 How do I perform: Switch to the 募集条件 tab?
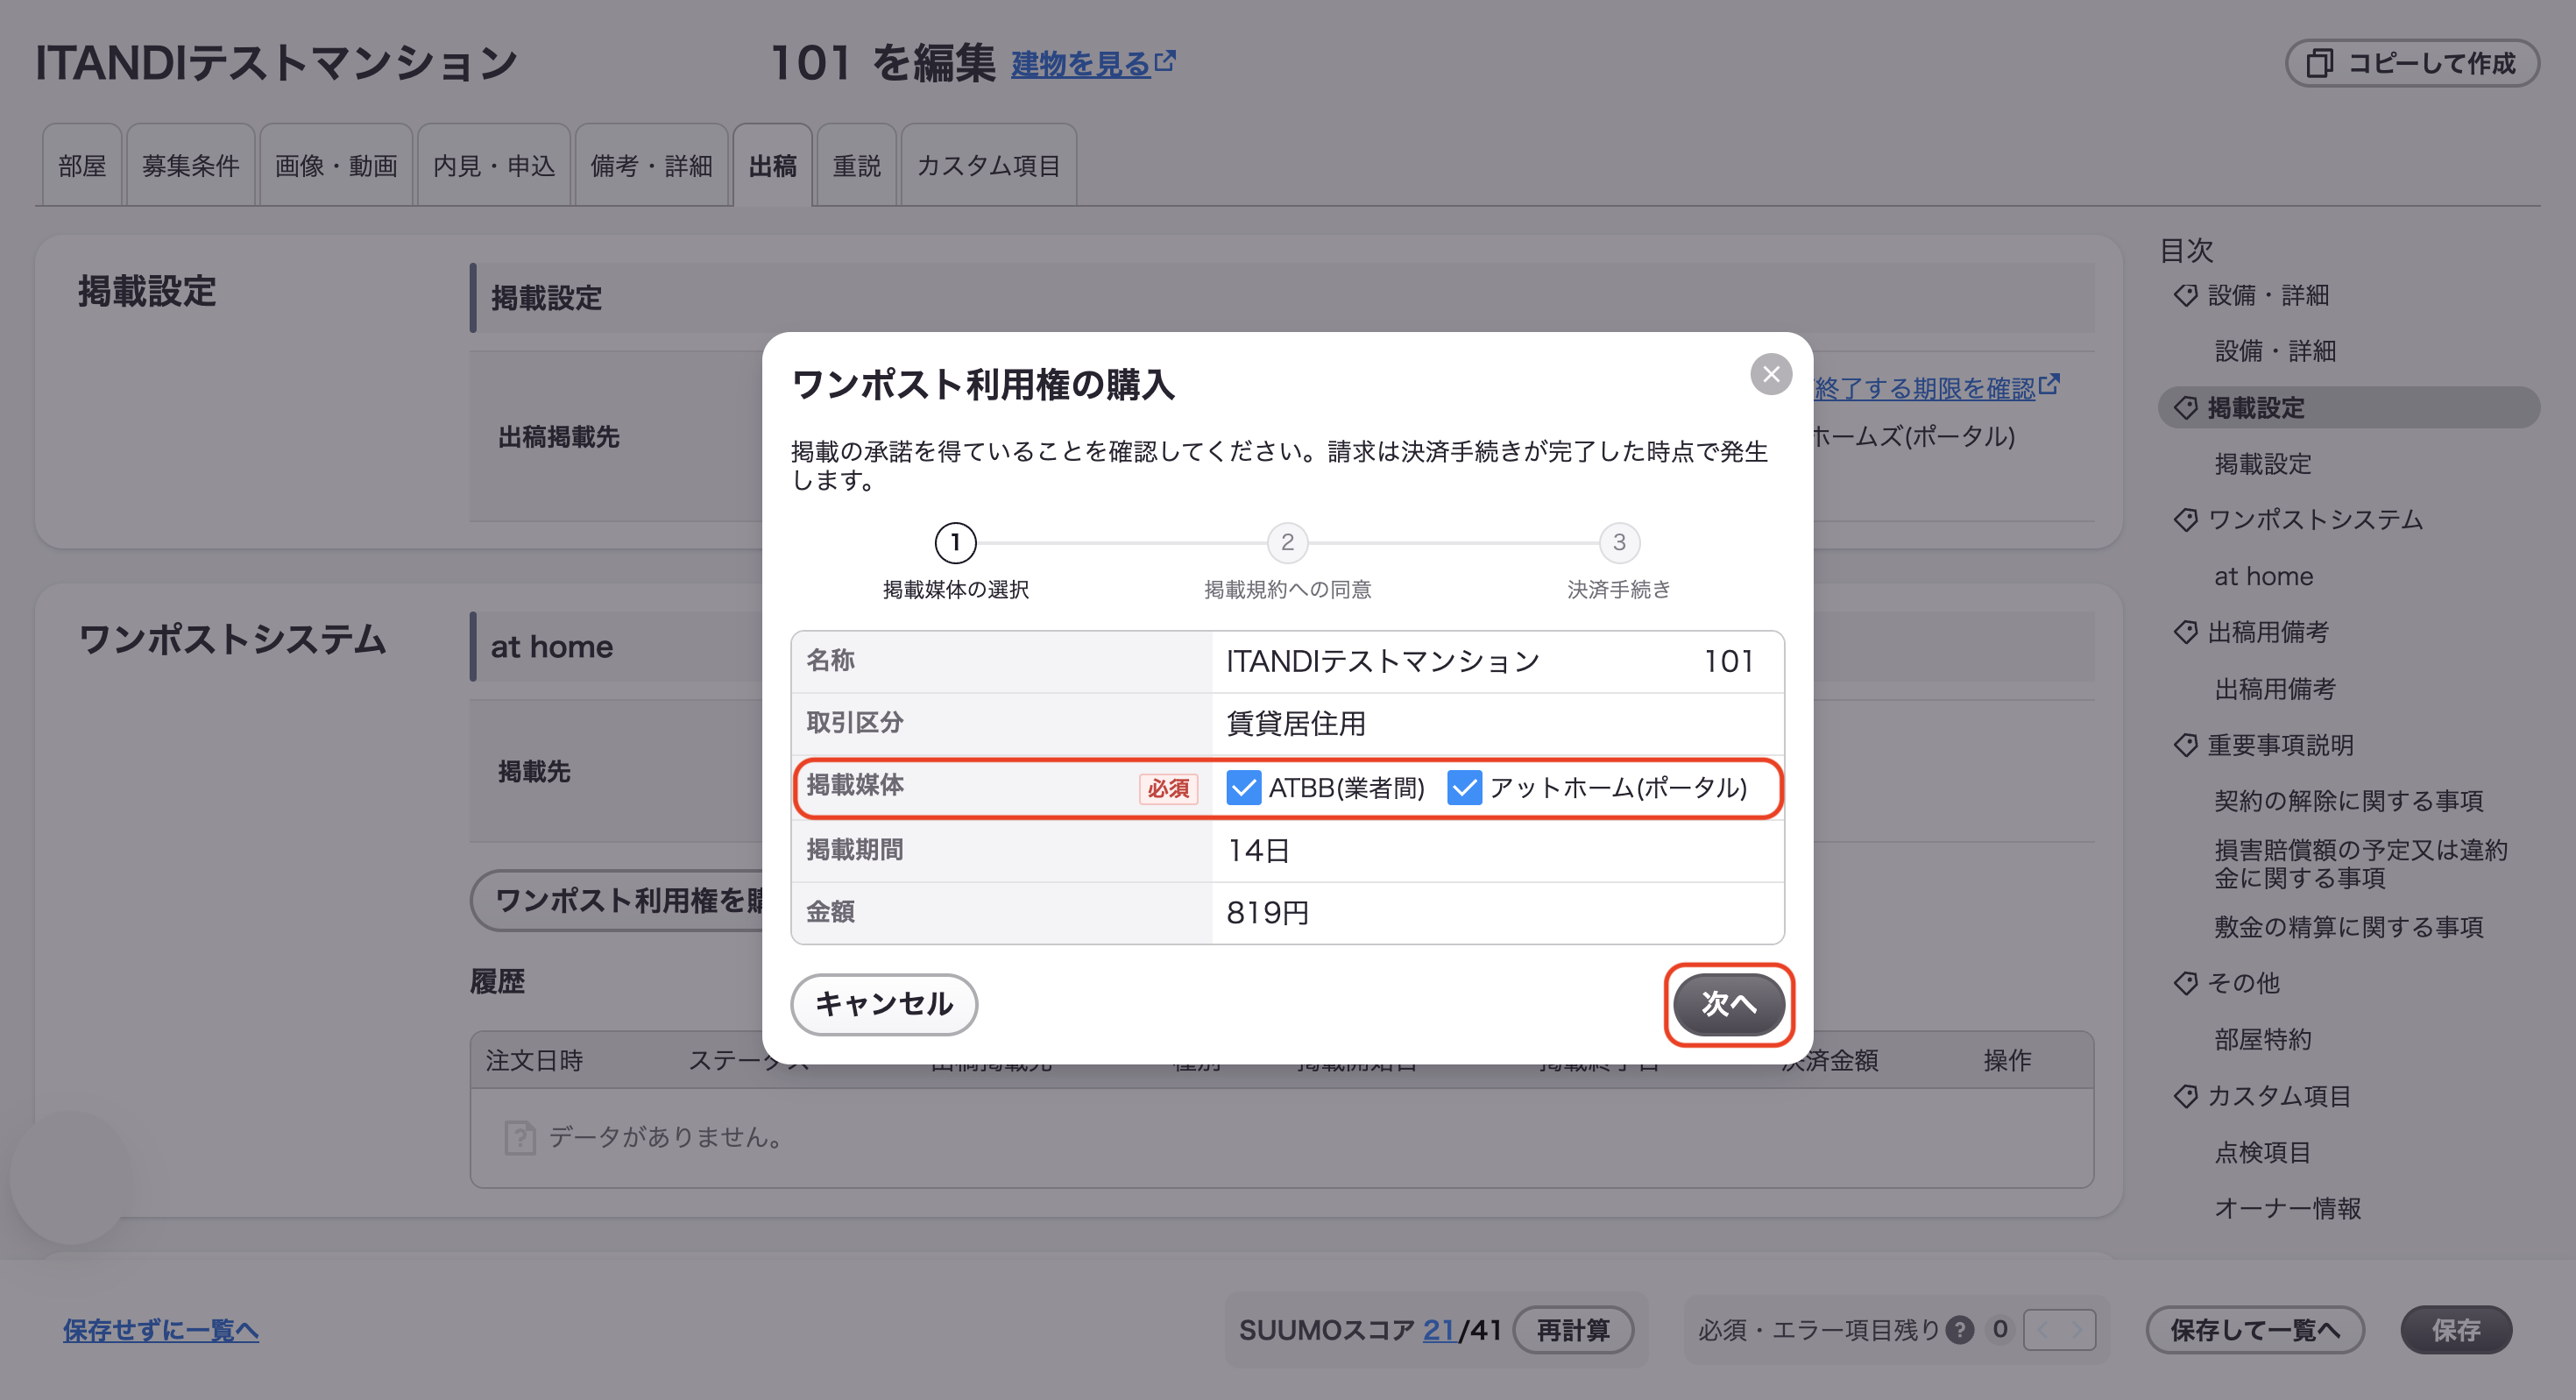(x=190, y=165)
